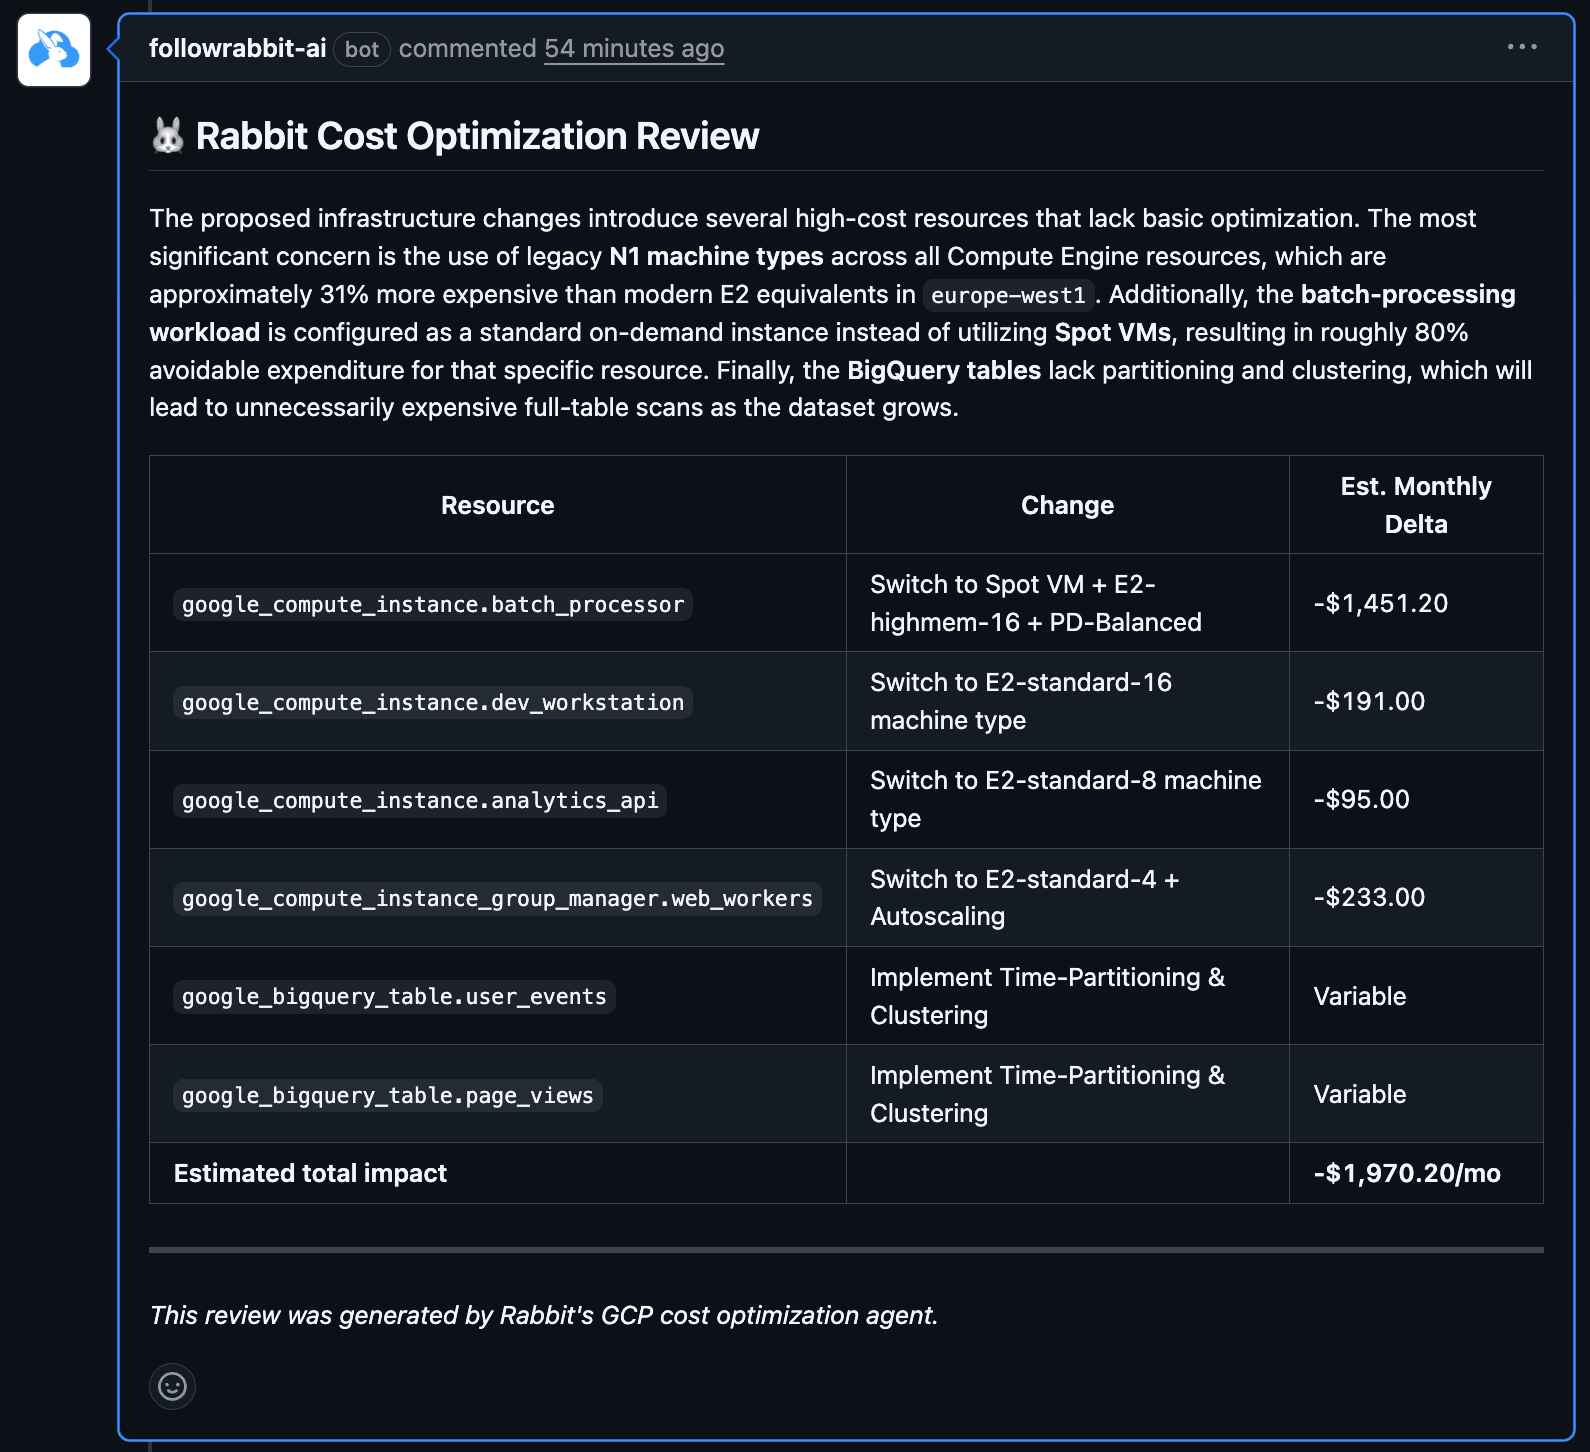The width and height of the screenshot is (1590, 1452).
Task: Click the 'Spot VMs' bold text
Action: point(1112,332)
